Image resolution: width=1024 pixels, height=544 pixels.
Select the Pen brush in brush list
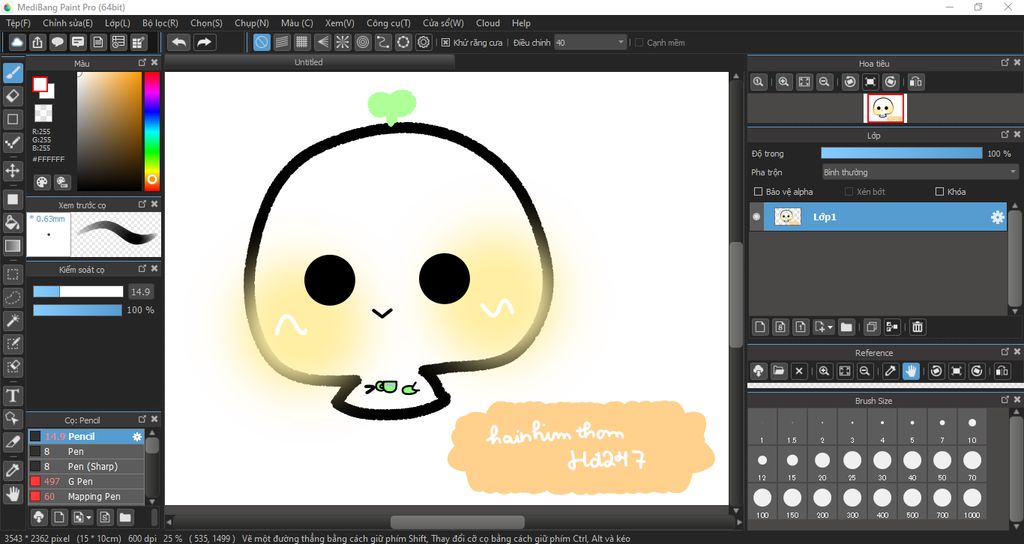click(86, 452)
